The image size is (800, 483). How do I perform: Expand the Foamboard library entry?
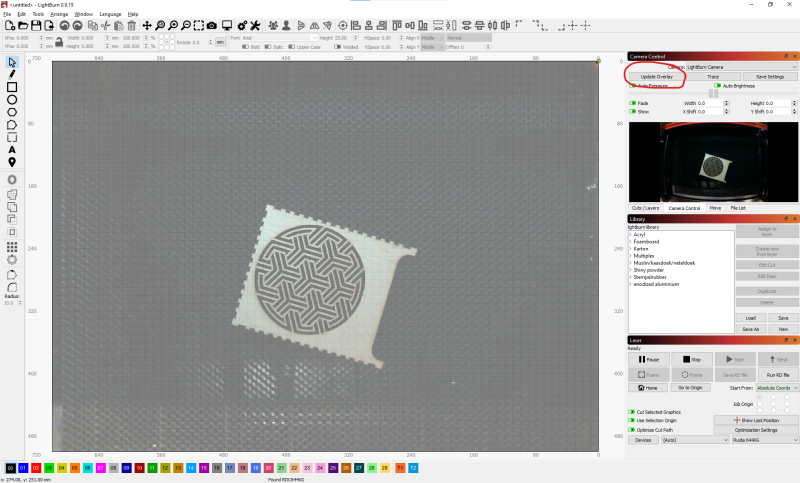631,242
